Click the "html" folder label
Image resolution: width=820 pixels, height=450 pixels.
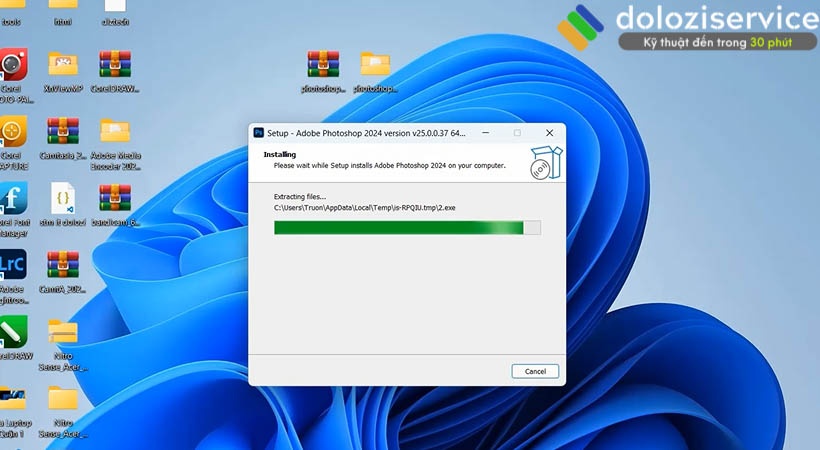point(63,22)
